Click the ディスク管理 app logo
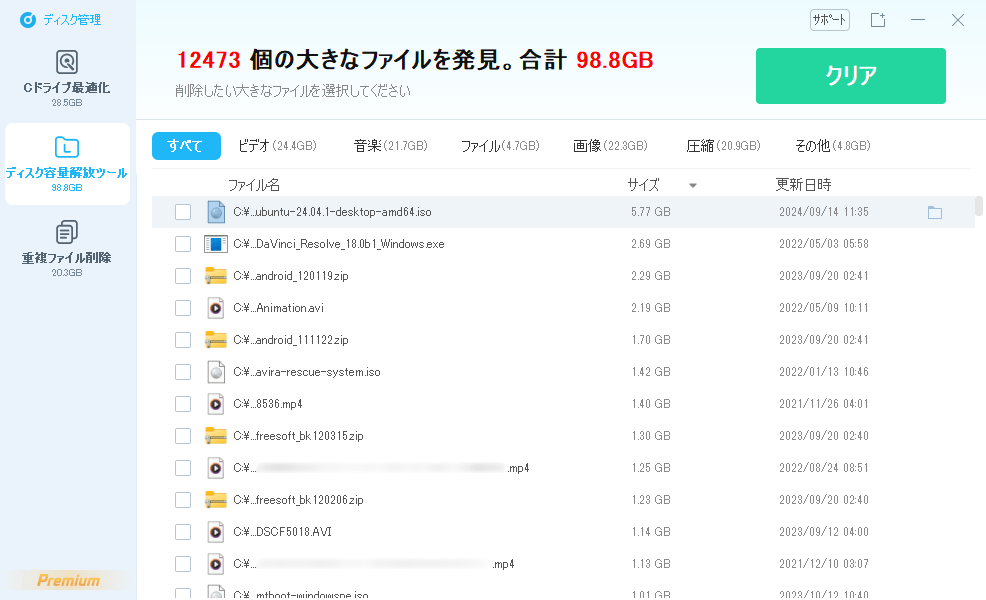The height and width of the screenshot is (600, 986). pos(28,20)
